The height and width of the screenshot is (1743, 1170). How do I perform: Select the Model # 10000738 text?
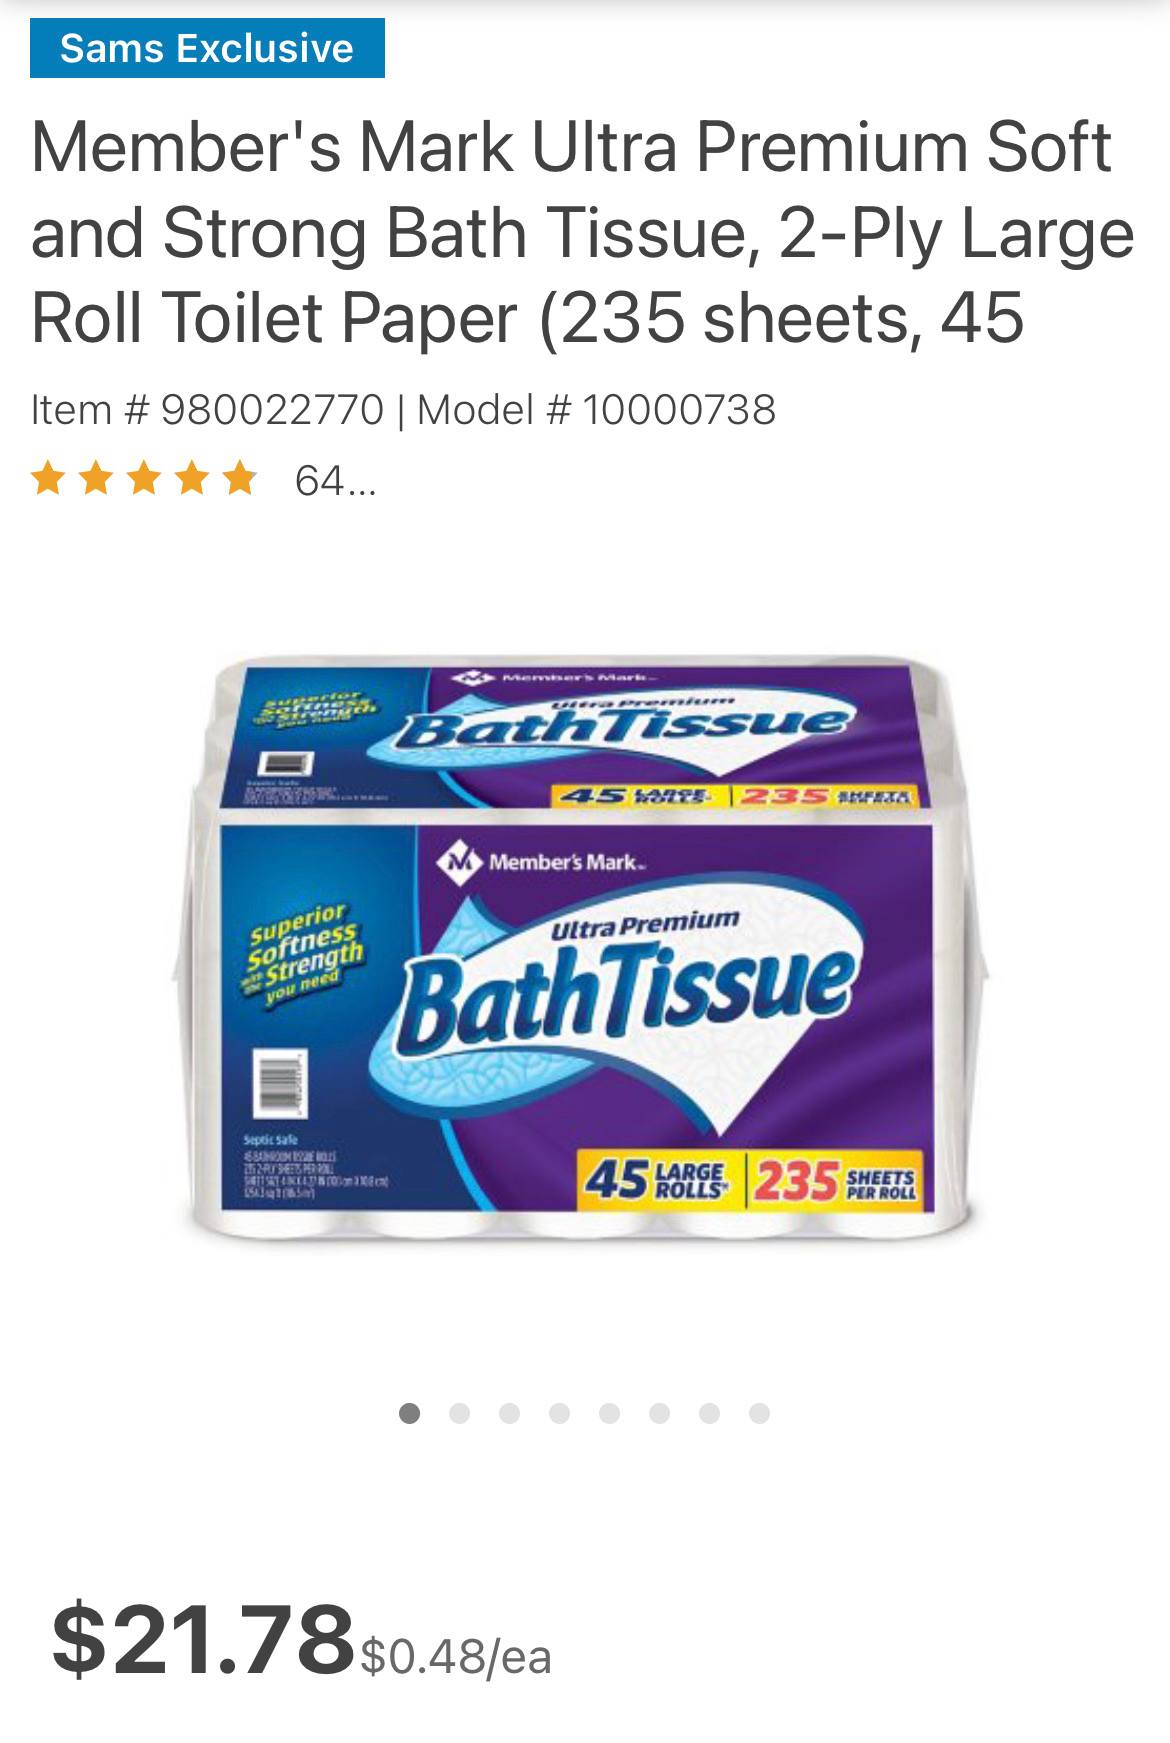coord(596,410)
